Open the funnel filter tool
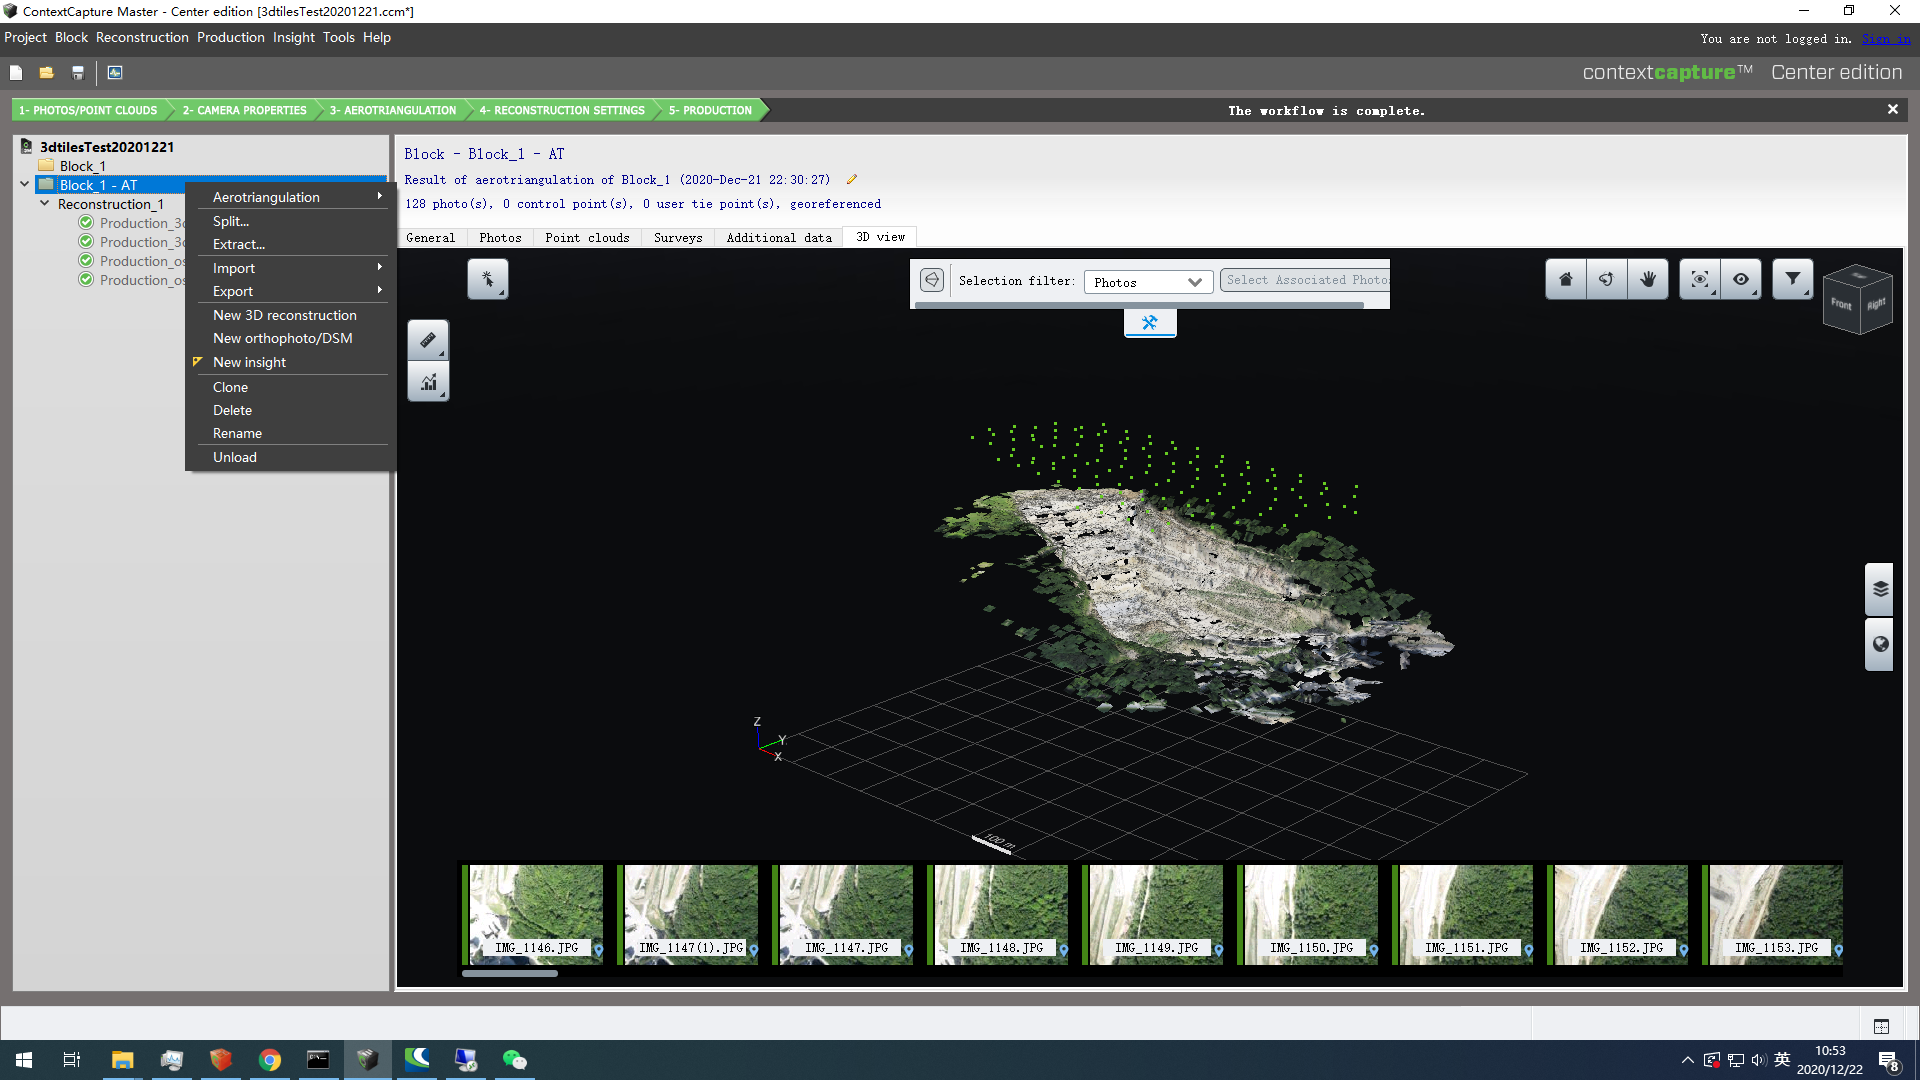The height and width of the screenshot is (1080, 1920). [1793, 279]
